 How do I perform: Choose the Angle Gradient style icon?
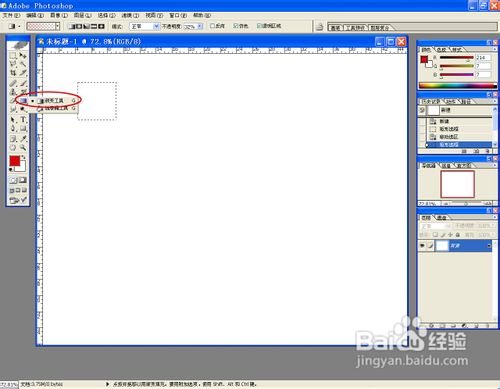tap(86, 26)
